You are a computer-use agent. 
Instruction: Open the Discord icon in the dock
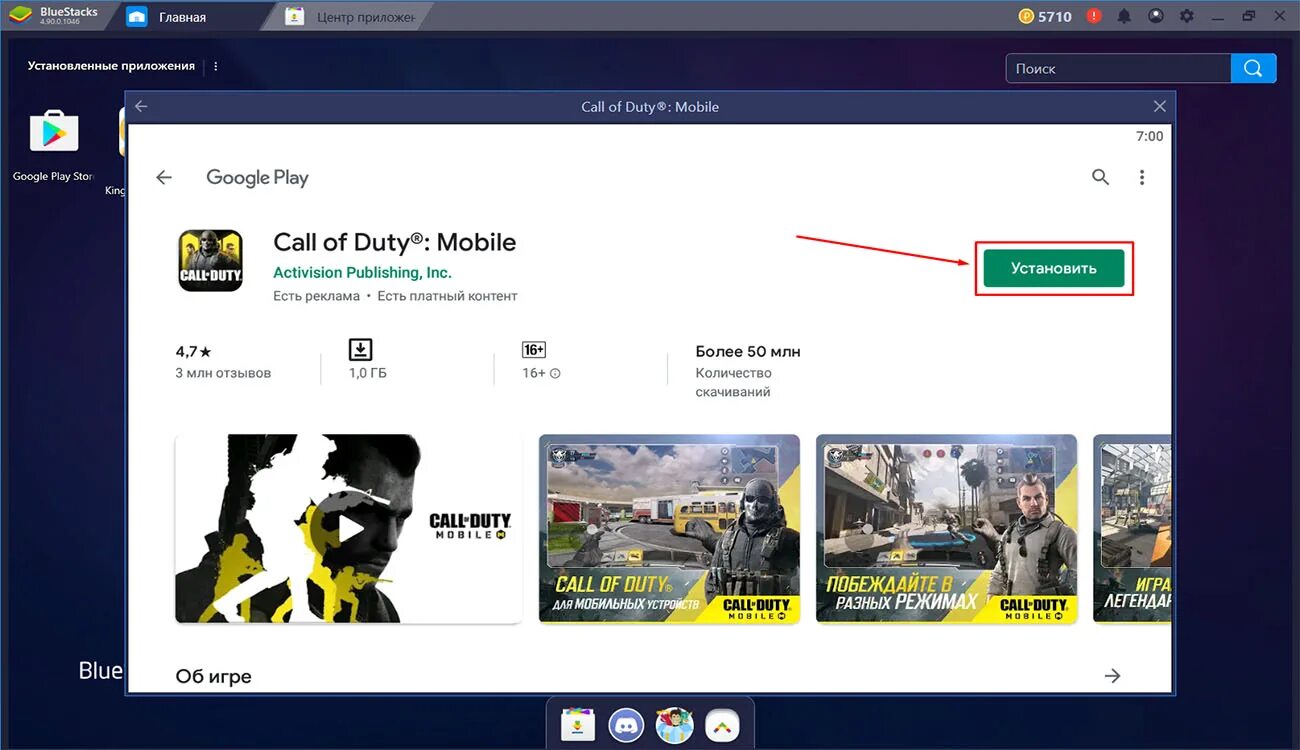tap(626, 724)
